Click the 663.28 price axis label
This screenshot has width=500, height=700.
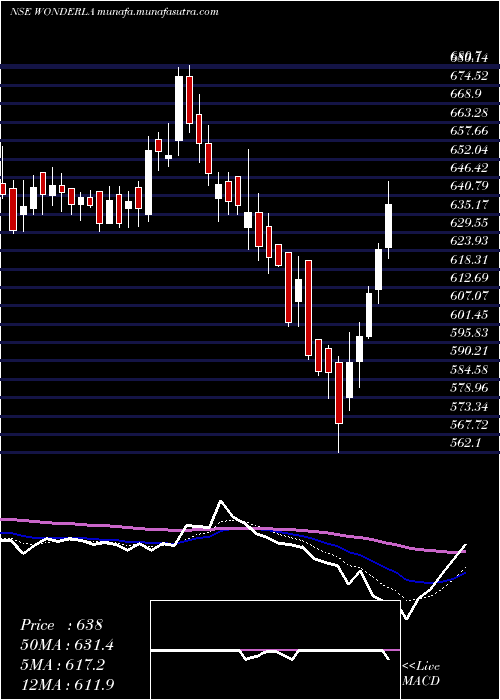tap(468, 112)
